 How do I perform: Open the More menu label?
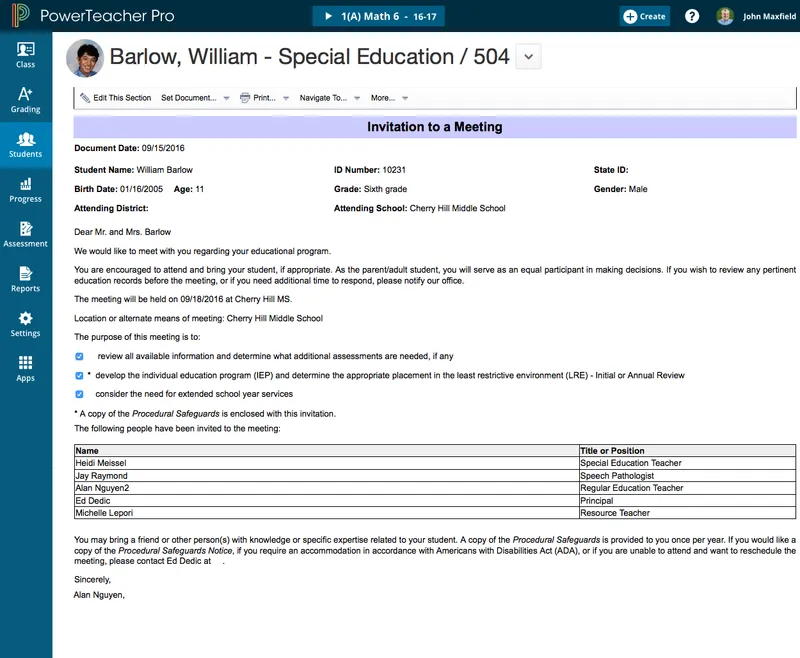[x=383, y=98]
